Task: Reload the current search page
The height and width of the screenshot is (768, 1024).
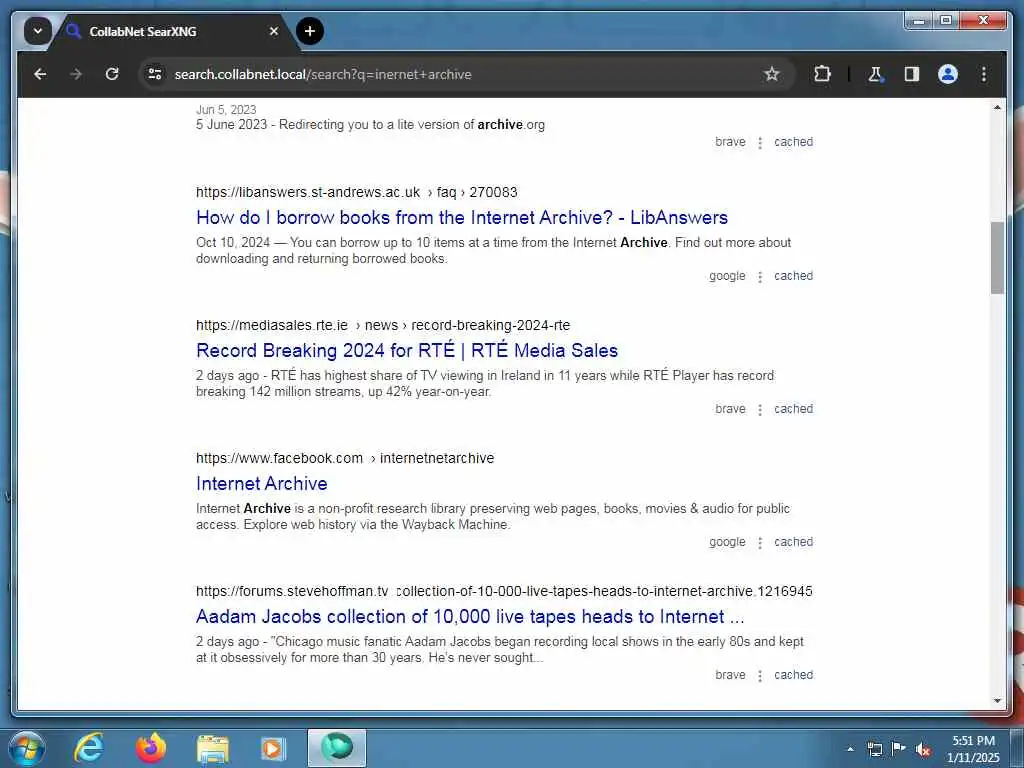Action: (112, 74)
